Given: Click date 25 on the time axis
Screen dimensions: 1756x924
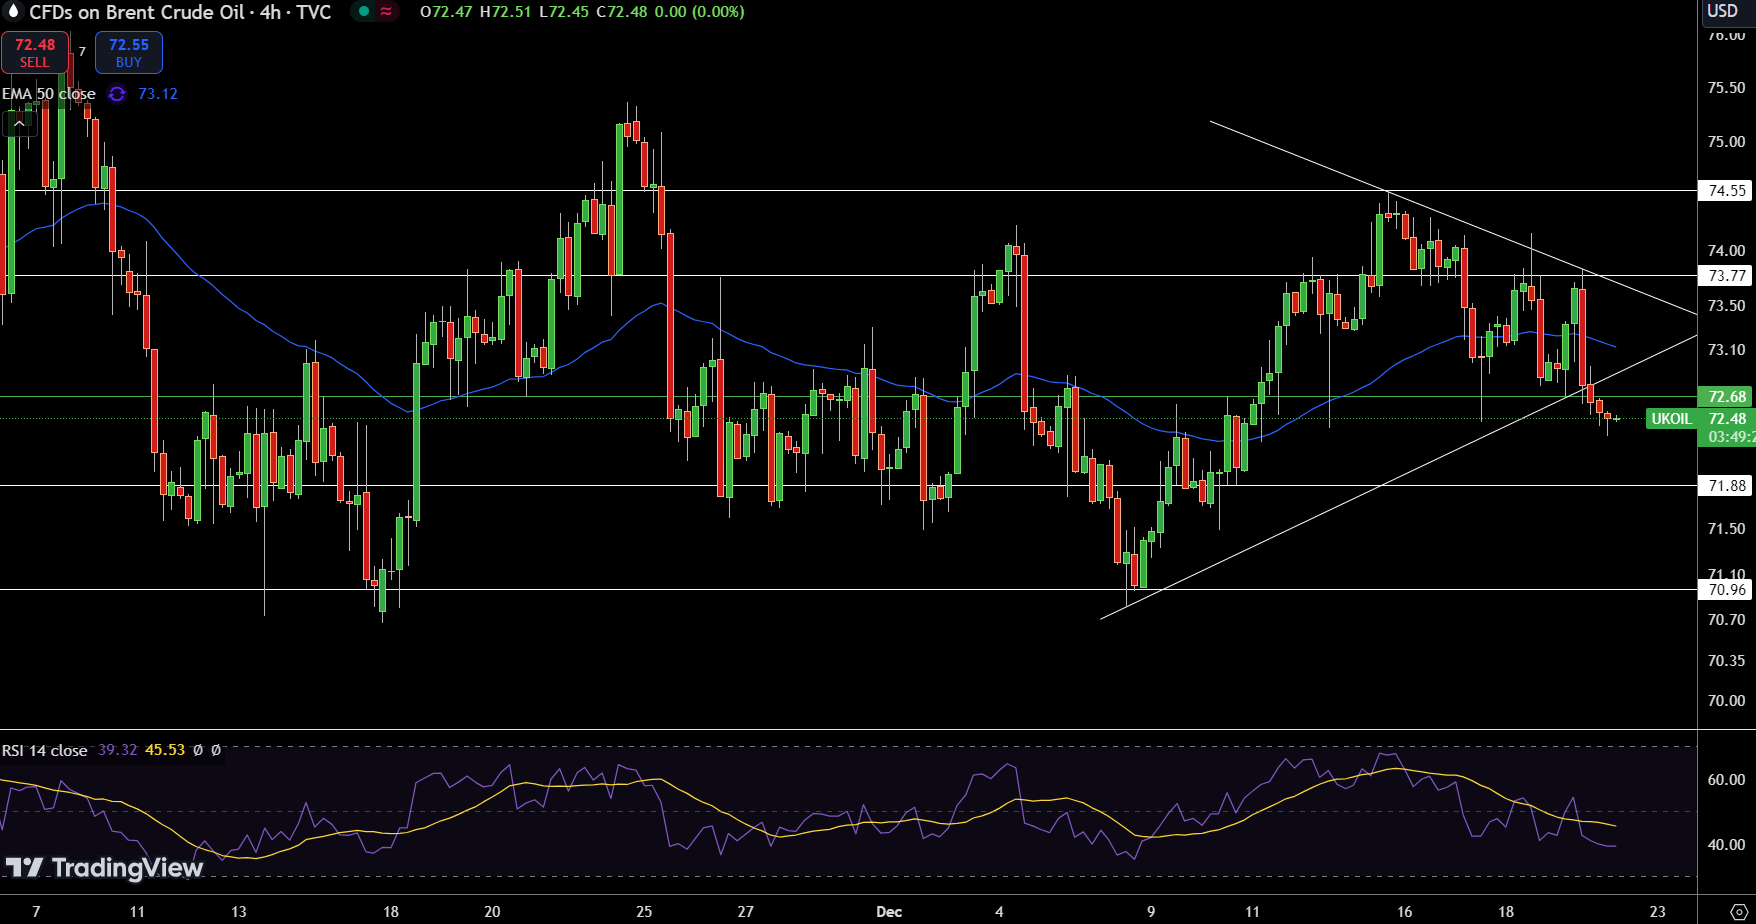Looking at the screenshot, I should (644, 911).
